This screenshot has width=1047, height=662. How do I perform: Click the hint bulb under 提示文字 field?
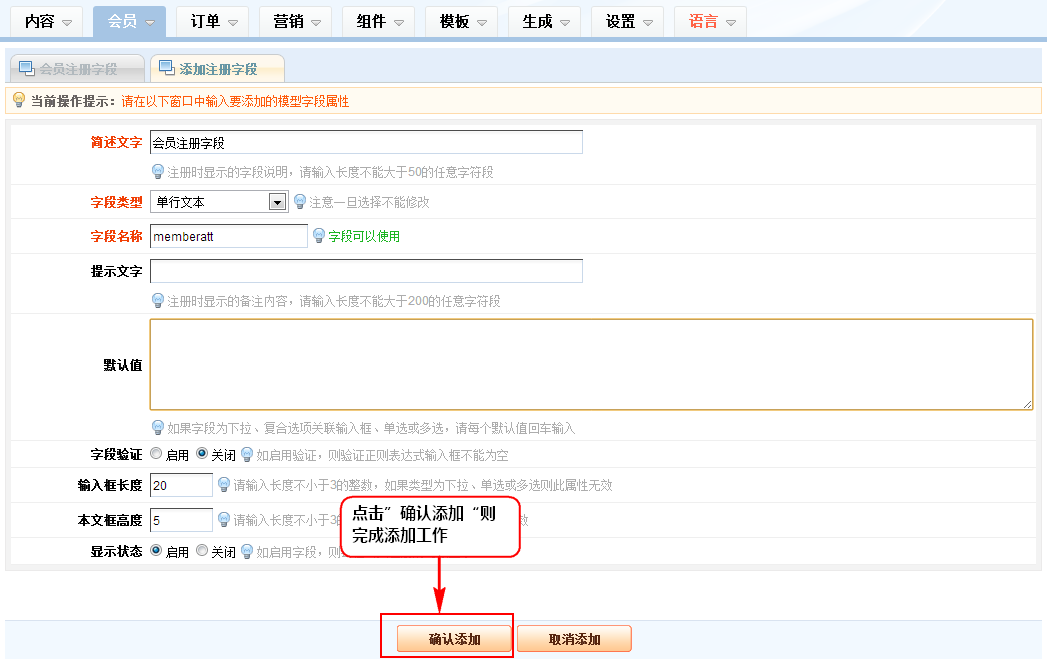point(157,300)
